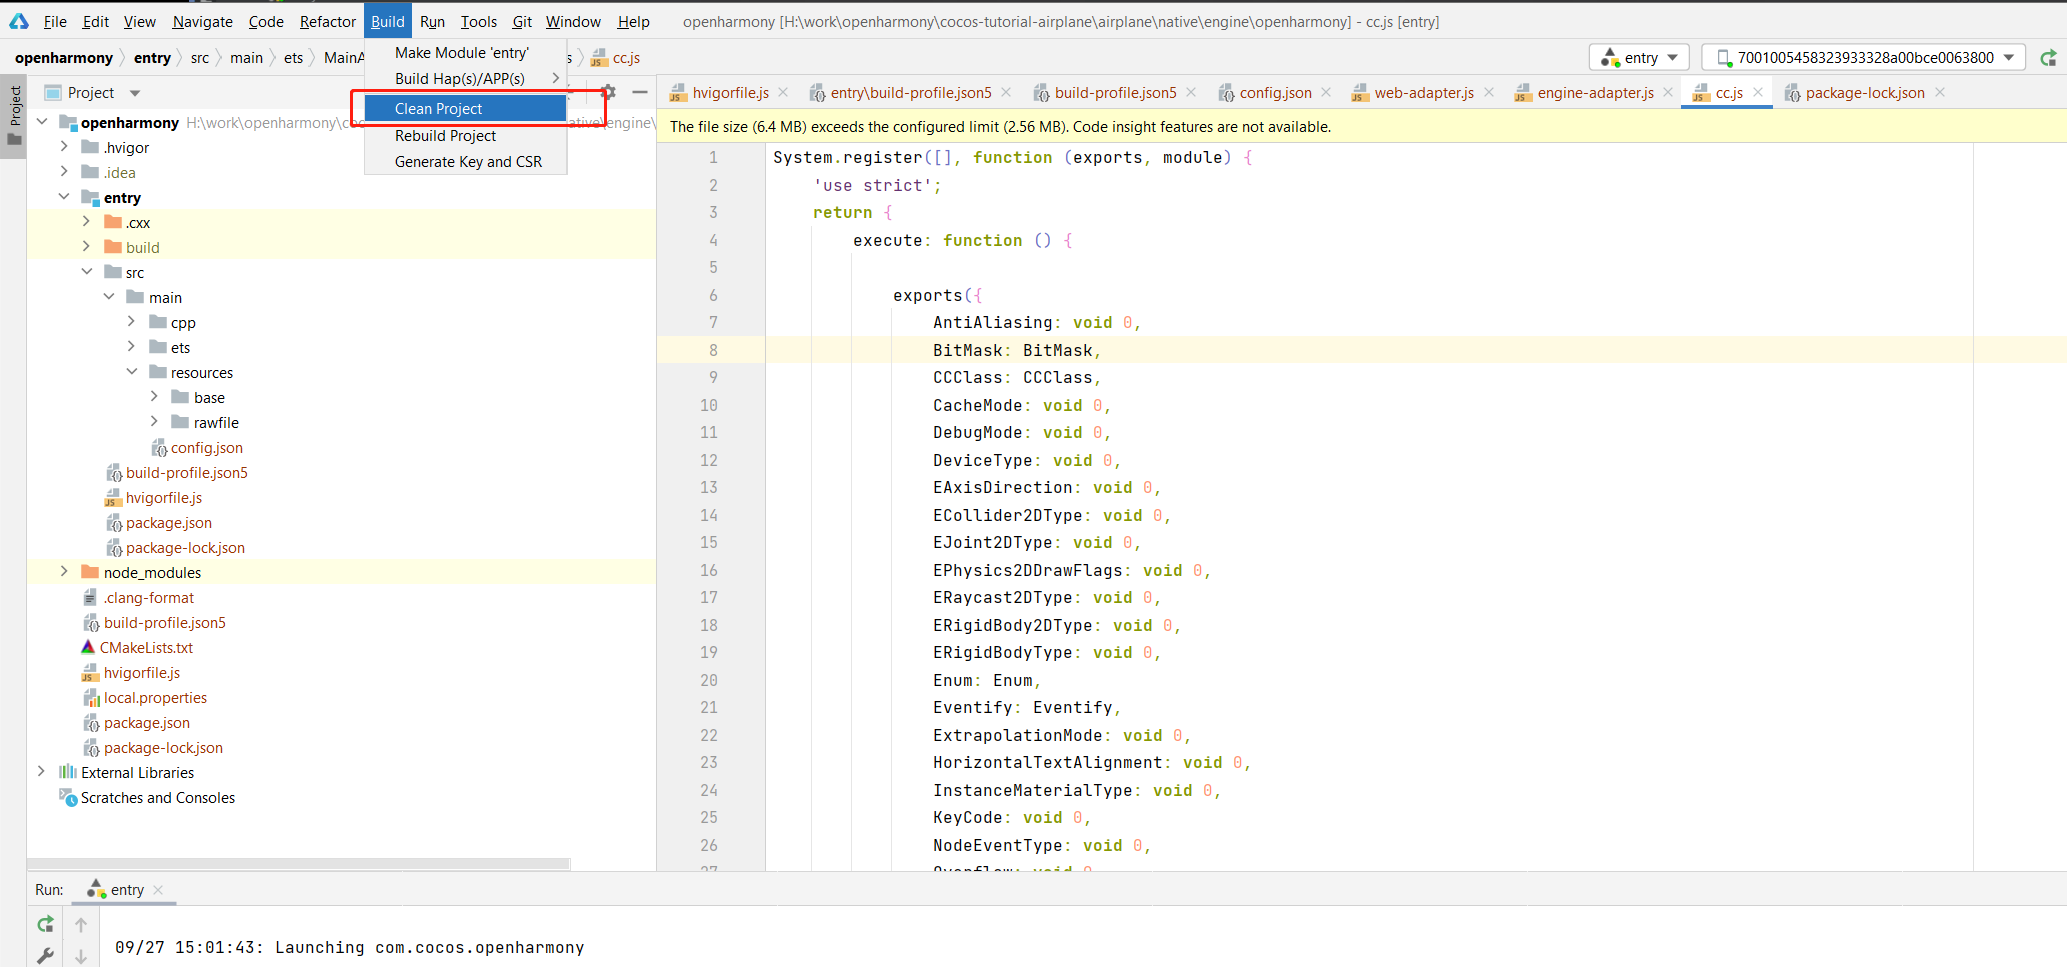Screen dimensions: 2067x967
Task: Click line number 14 in the gutter
Action: click(x=708, y=515)
